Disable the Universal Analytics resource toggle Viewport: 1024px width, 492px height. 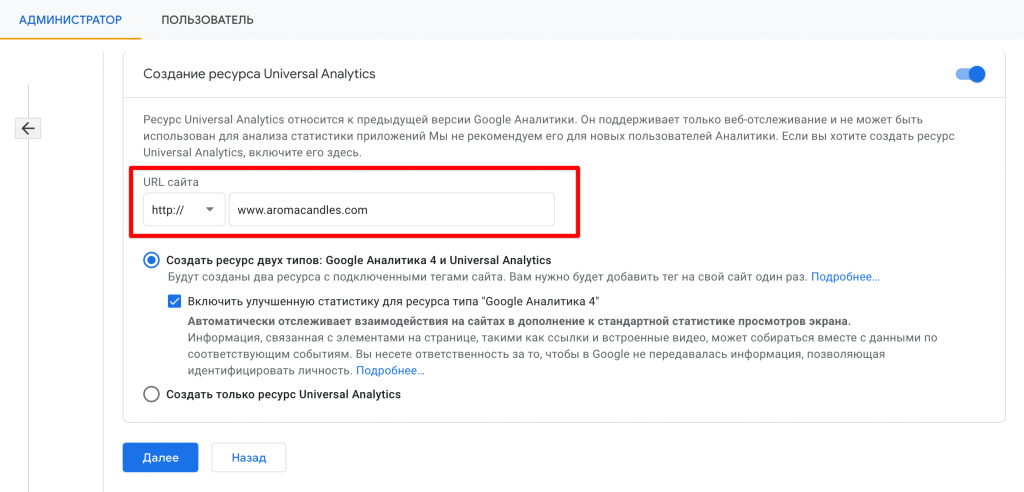pyautogui.click(x=970, y=74)
